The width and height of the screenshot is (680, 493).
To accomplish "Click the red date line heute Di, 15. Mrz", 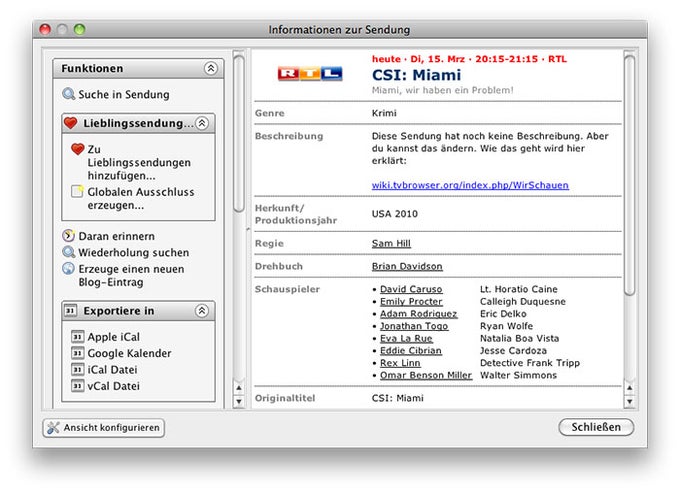I will pyautogui.click(x=469, y=59).
